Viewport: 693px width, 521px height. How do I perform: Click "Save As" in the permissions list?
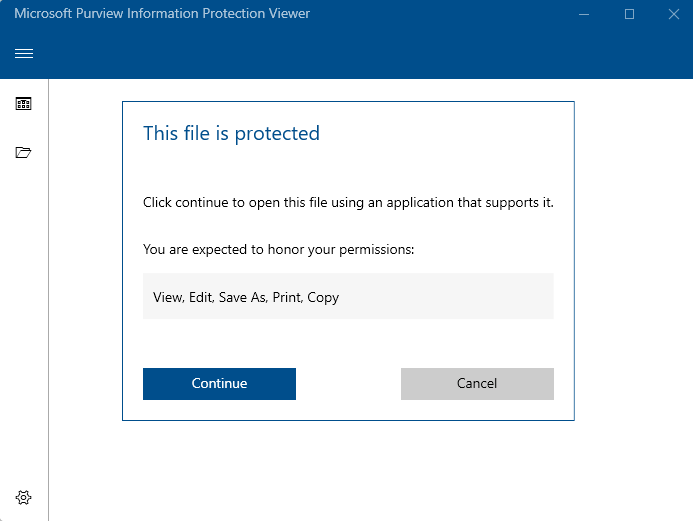[243, 297]
